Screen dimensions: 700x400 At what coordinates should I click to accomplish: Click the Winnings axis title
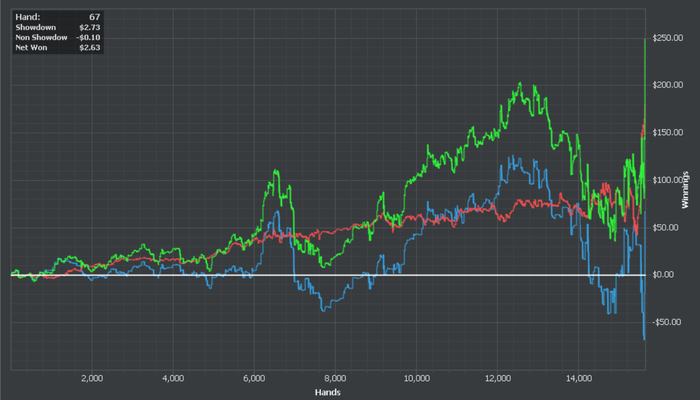[x=685, y=190]
